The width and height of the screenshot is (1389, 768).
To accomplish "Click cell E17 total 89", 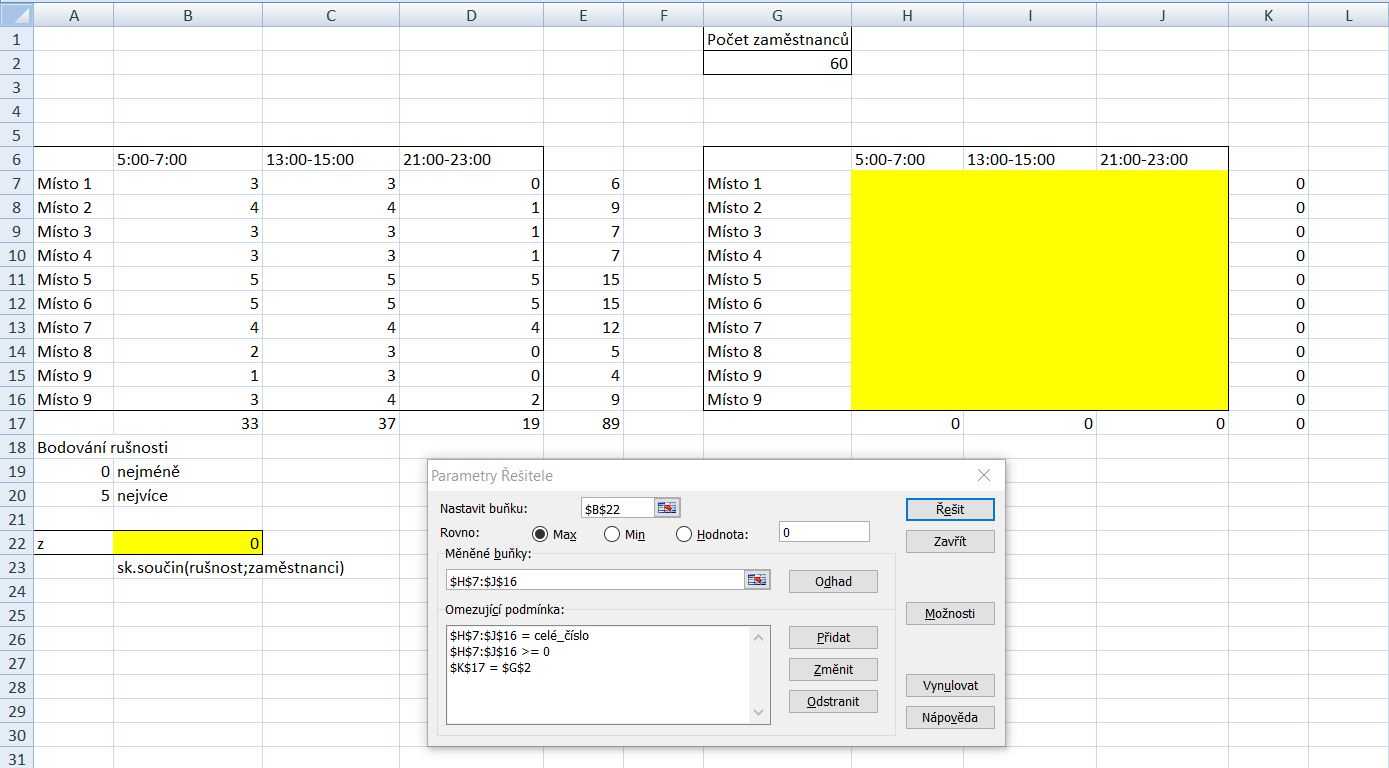I will [583, 423].
